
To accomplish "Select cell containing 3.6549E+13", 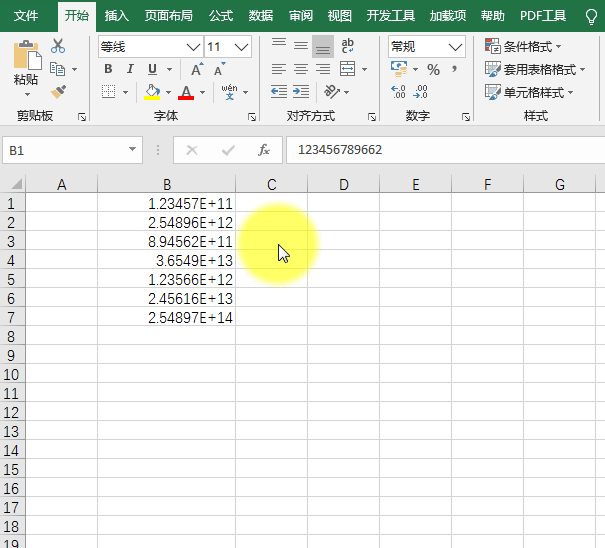I will [x=167, y=260].
